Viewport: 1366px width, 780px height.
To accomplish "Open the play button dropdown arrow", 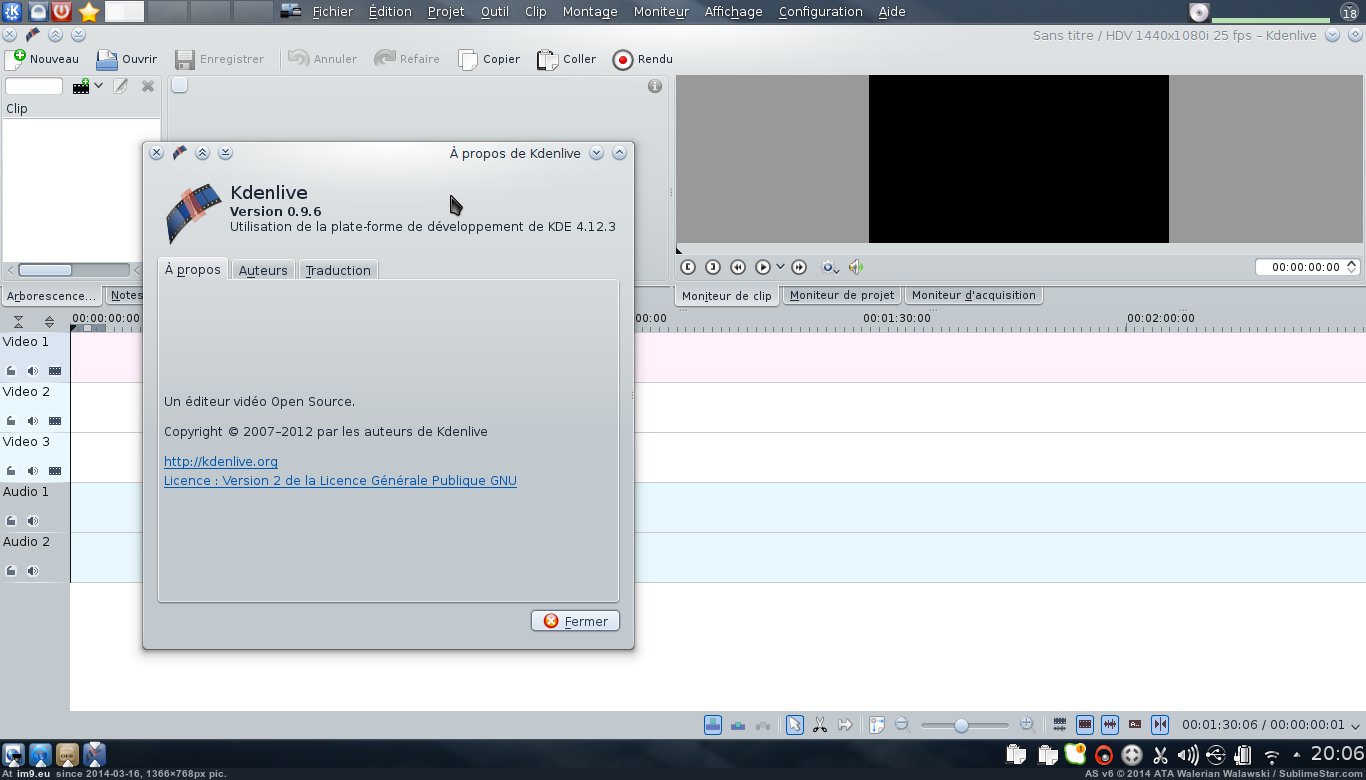I will [780, 267].
